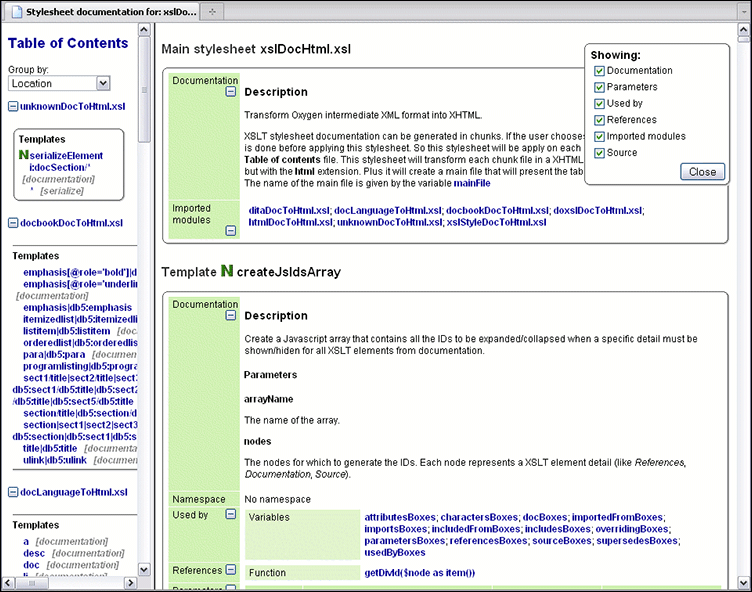Uncheck the Documentation checkbox

pyautogui.click(x=599, y=71)
